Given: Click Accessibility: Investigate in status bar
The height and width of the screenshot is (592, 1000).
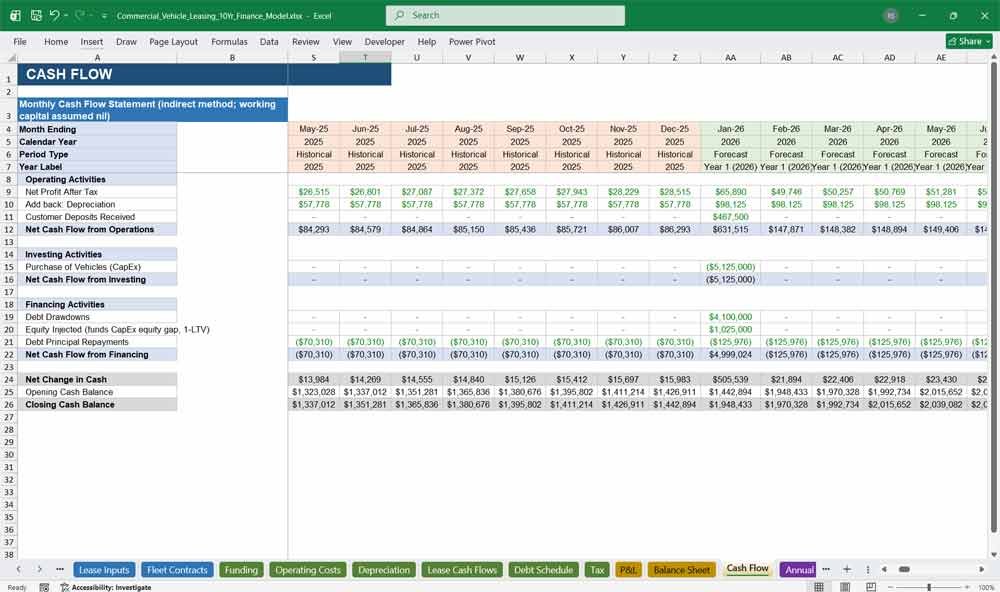Looking at the screenshot, I should [106, 587].
